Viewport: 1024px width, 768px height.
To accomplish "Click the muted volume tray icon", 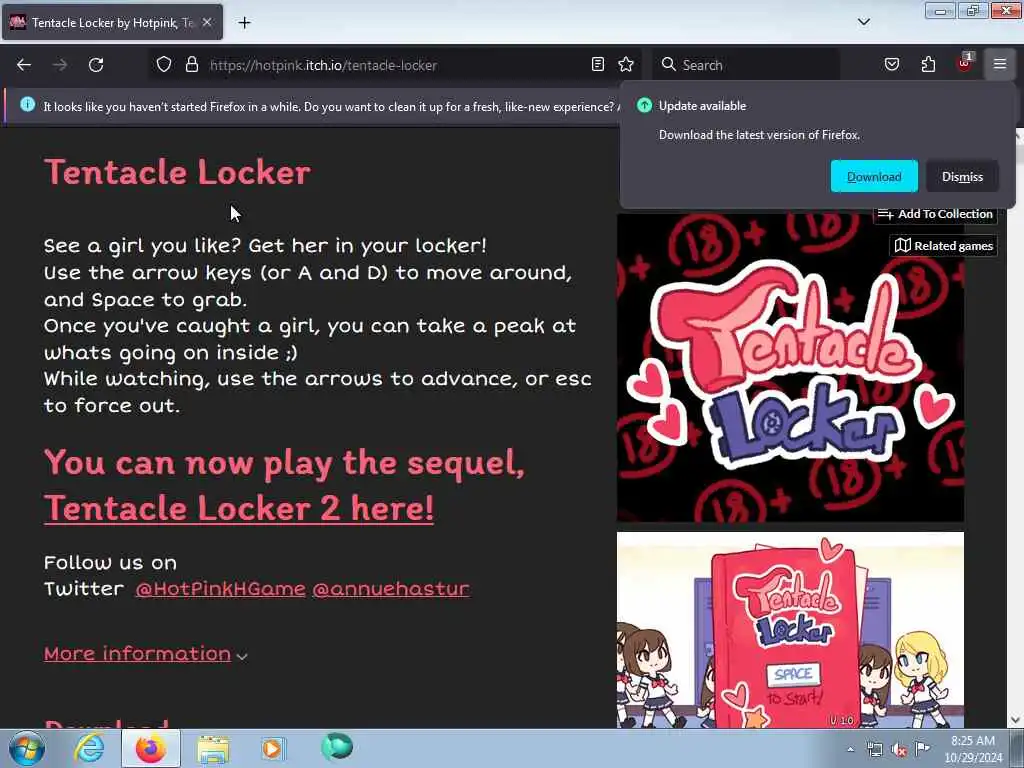I will 899,750.
